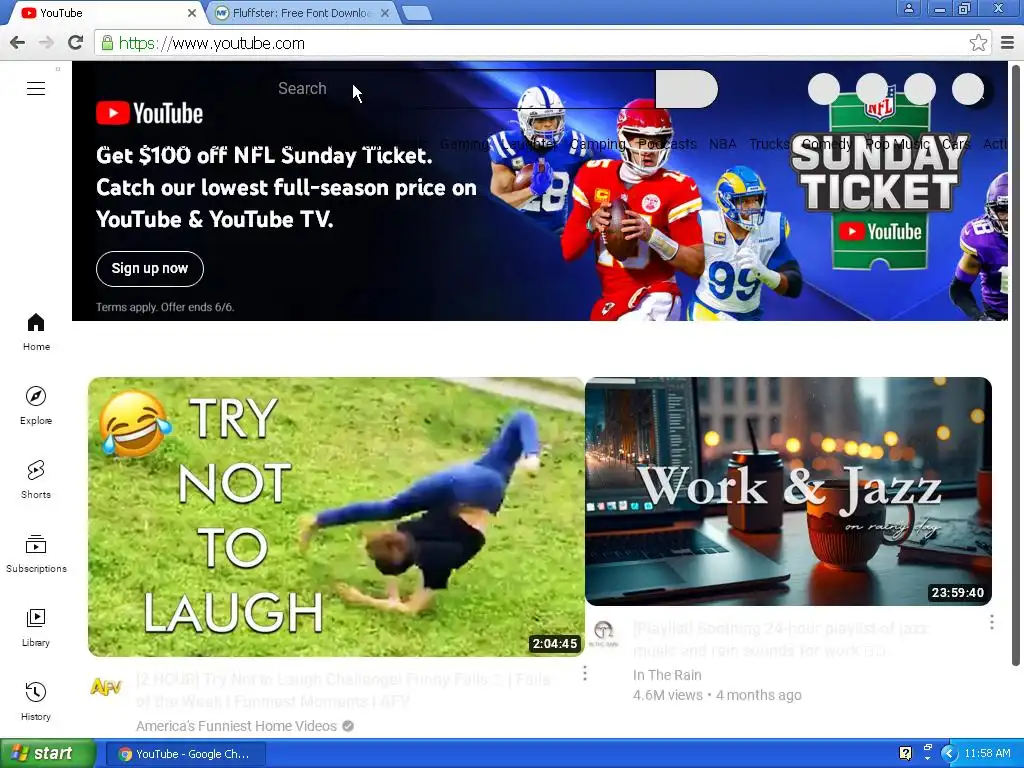Screen dimensions: 1024x768
Task: Open options for the Work & Jazz video
Action: tap(991, 622)
